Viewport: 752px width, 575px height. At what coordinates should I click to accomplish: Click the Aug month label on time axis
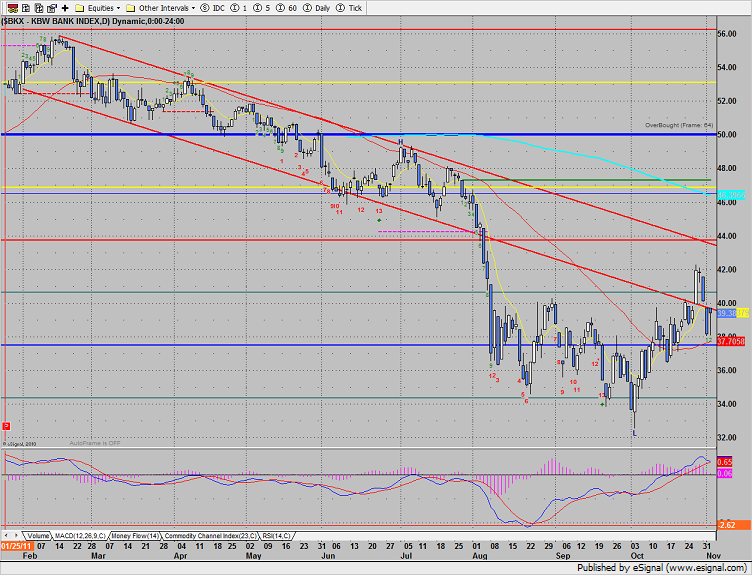click(x=480, y=556)
